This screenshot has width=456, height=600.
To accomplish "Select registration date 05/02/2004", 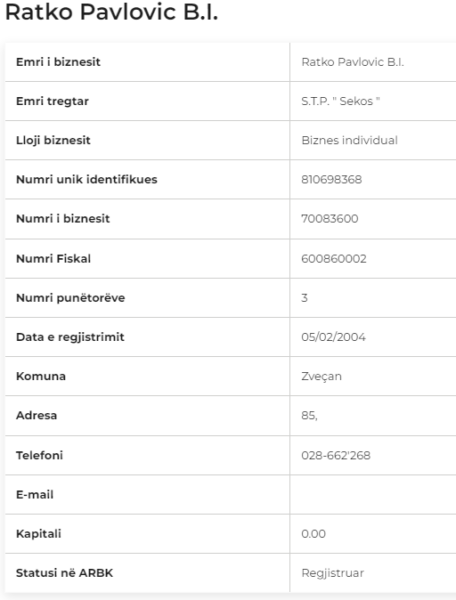I will click(333, 337).
